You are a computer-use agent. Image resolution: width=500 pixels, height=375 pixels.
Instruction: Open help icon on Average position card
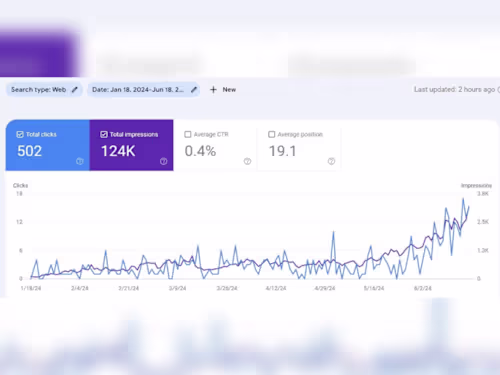331,161
